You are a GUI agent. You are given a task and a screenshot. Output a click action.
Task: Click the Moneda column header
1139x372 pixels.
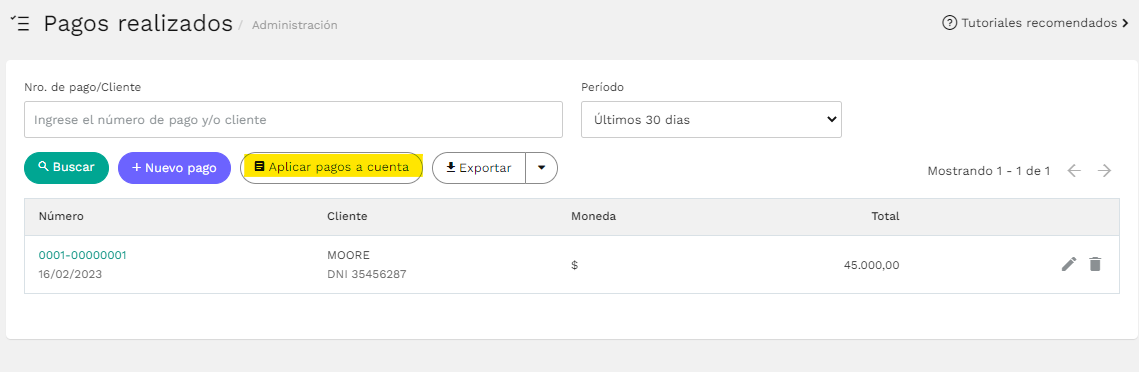[593, 216]
